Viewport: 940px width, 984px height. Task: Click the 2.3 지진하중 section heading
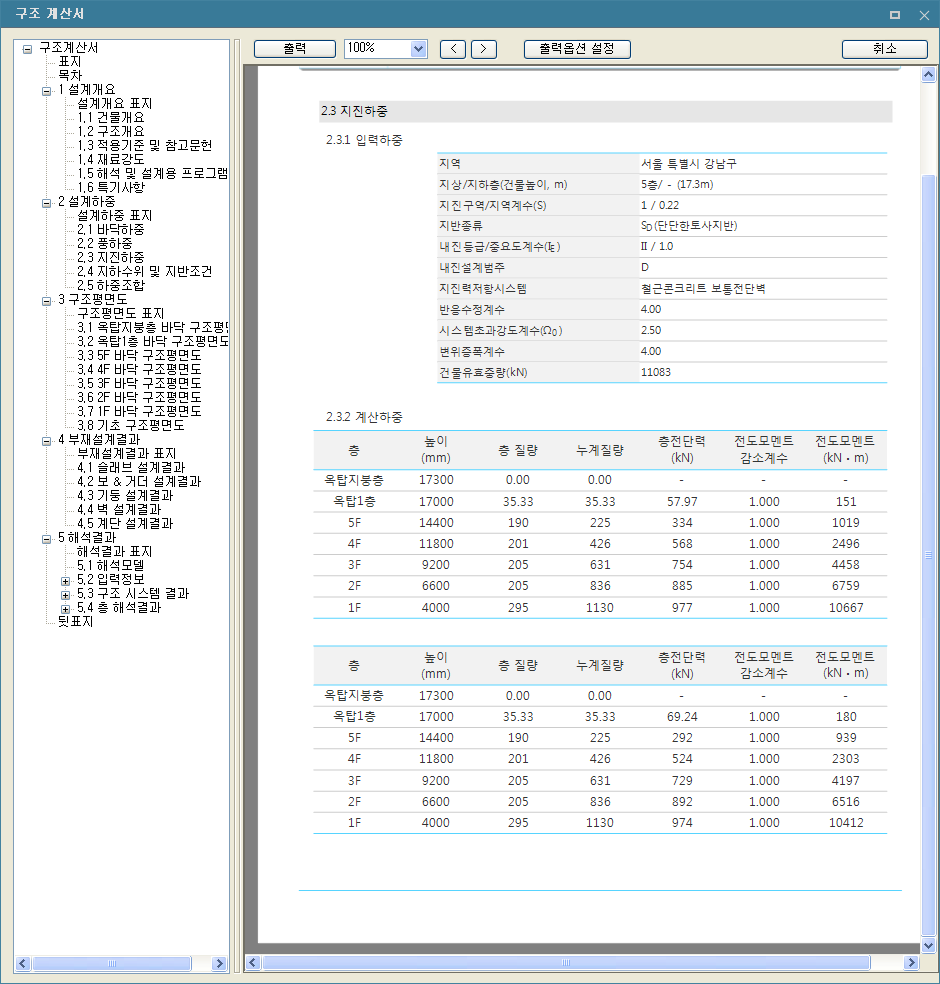(x=355, y=111)
